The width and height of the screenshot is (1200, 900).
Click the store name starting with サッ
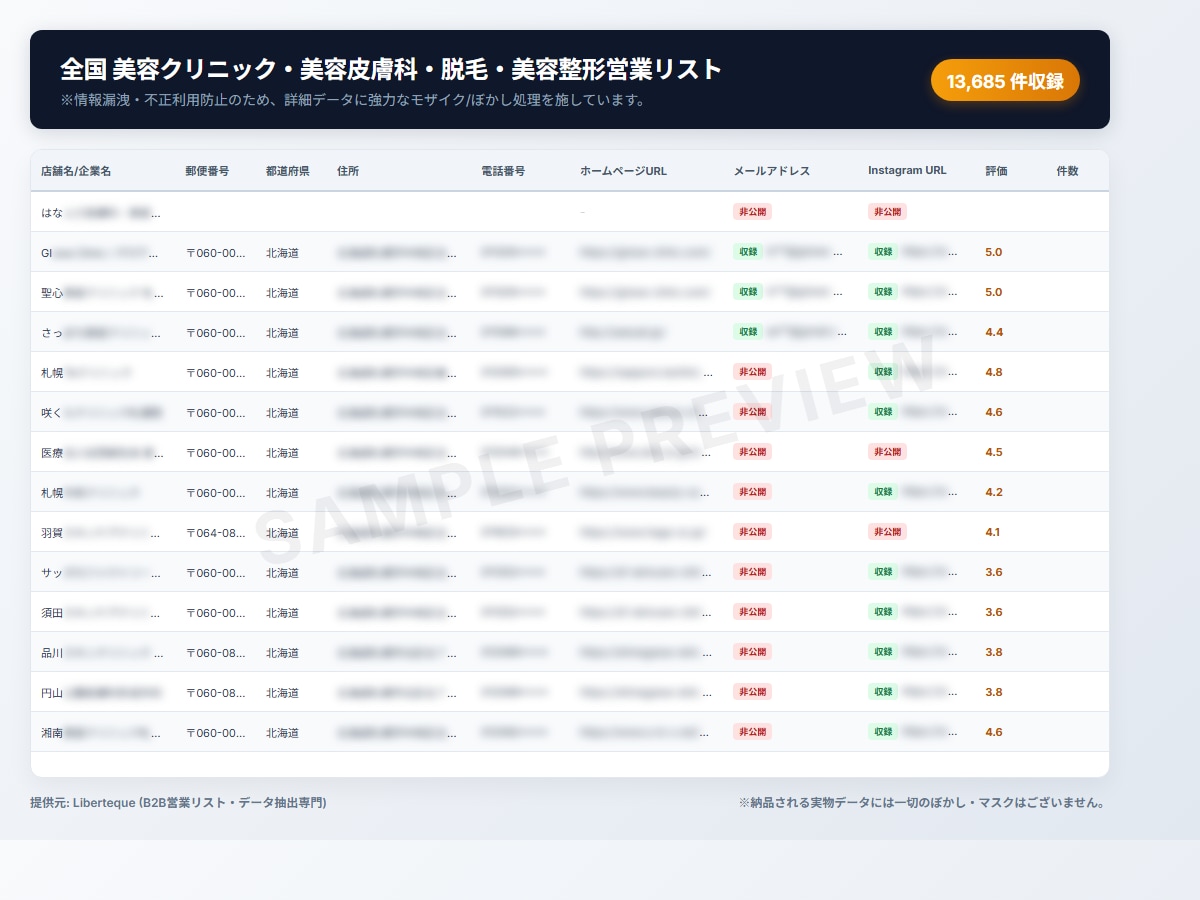coord(101,572)
